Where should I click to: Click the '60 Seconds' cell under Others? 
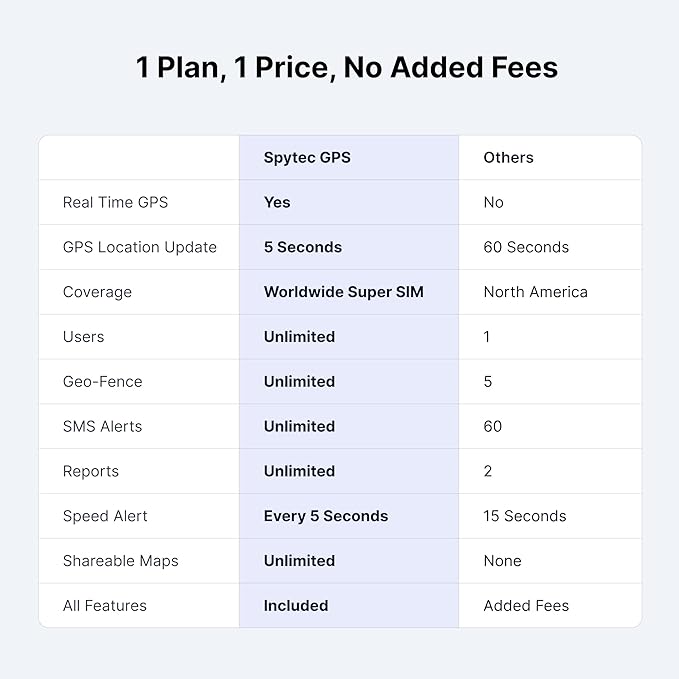[x=526, y=247]
